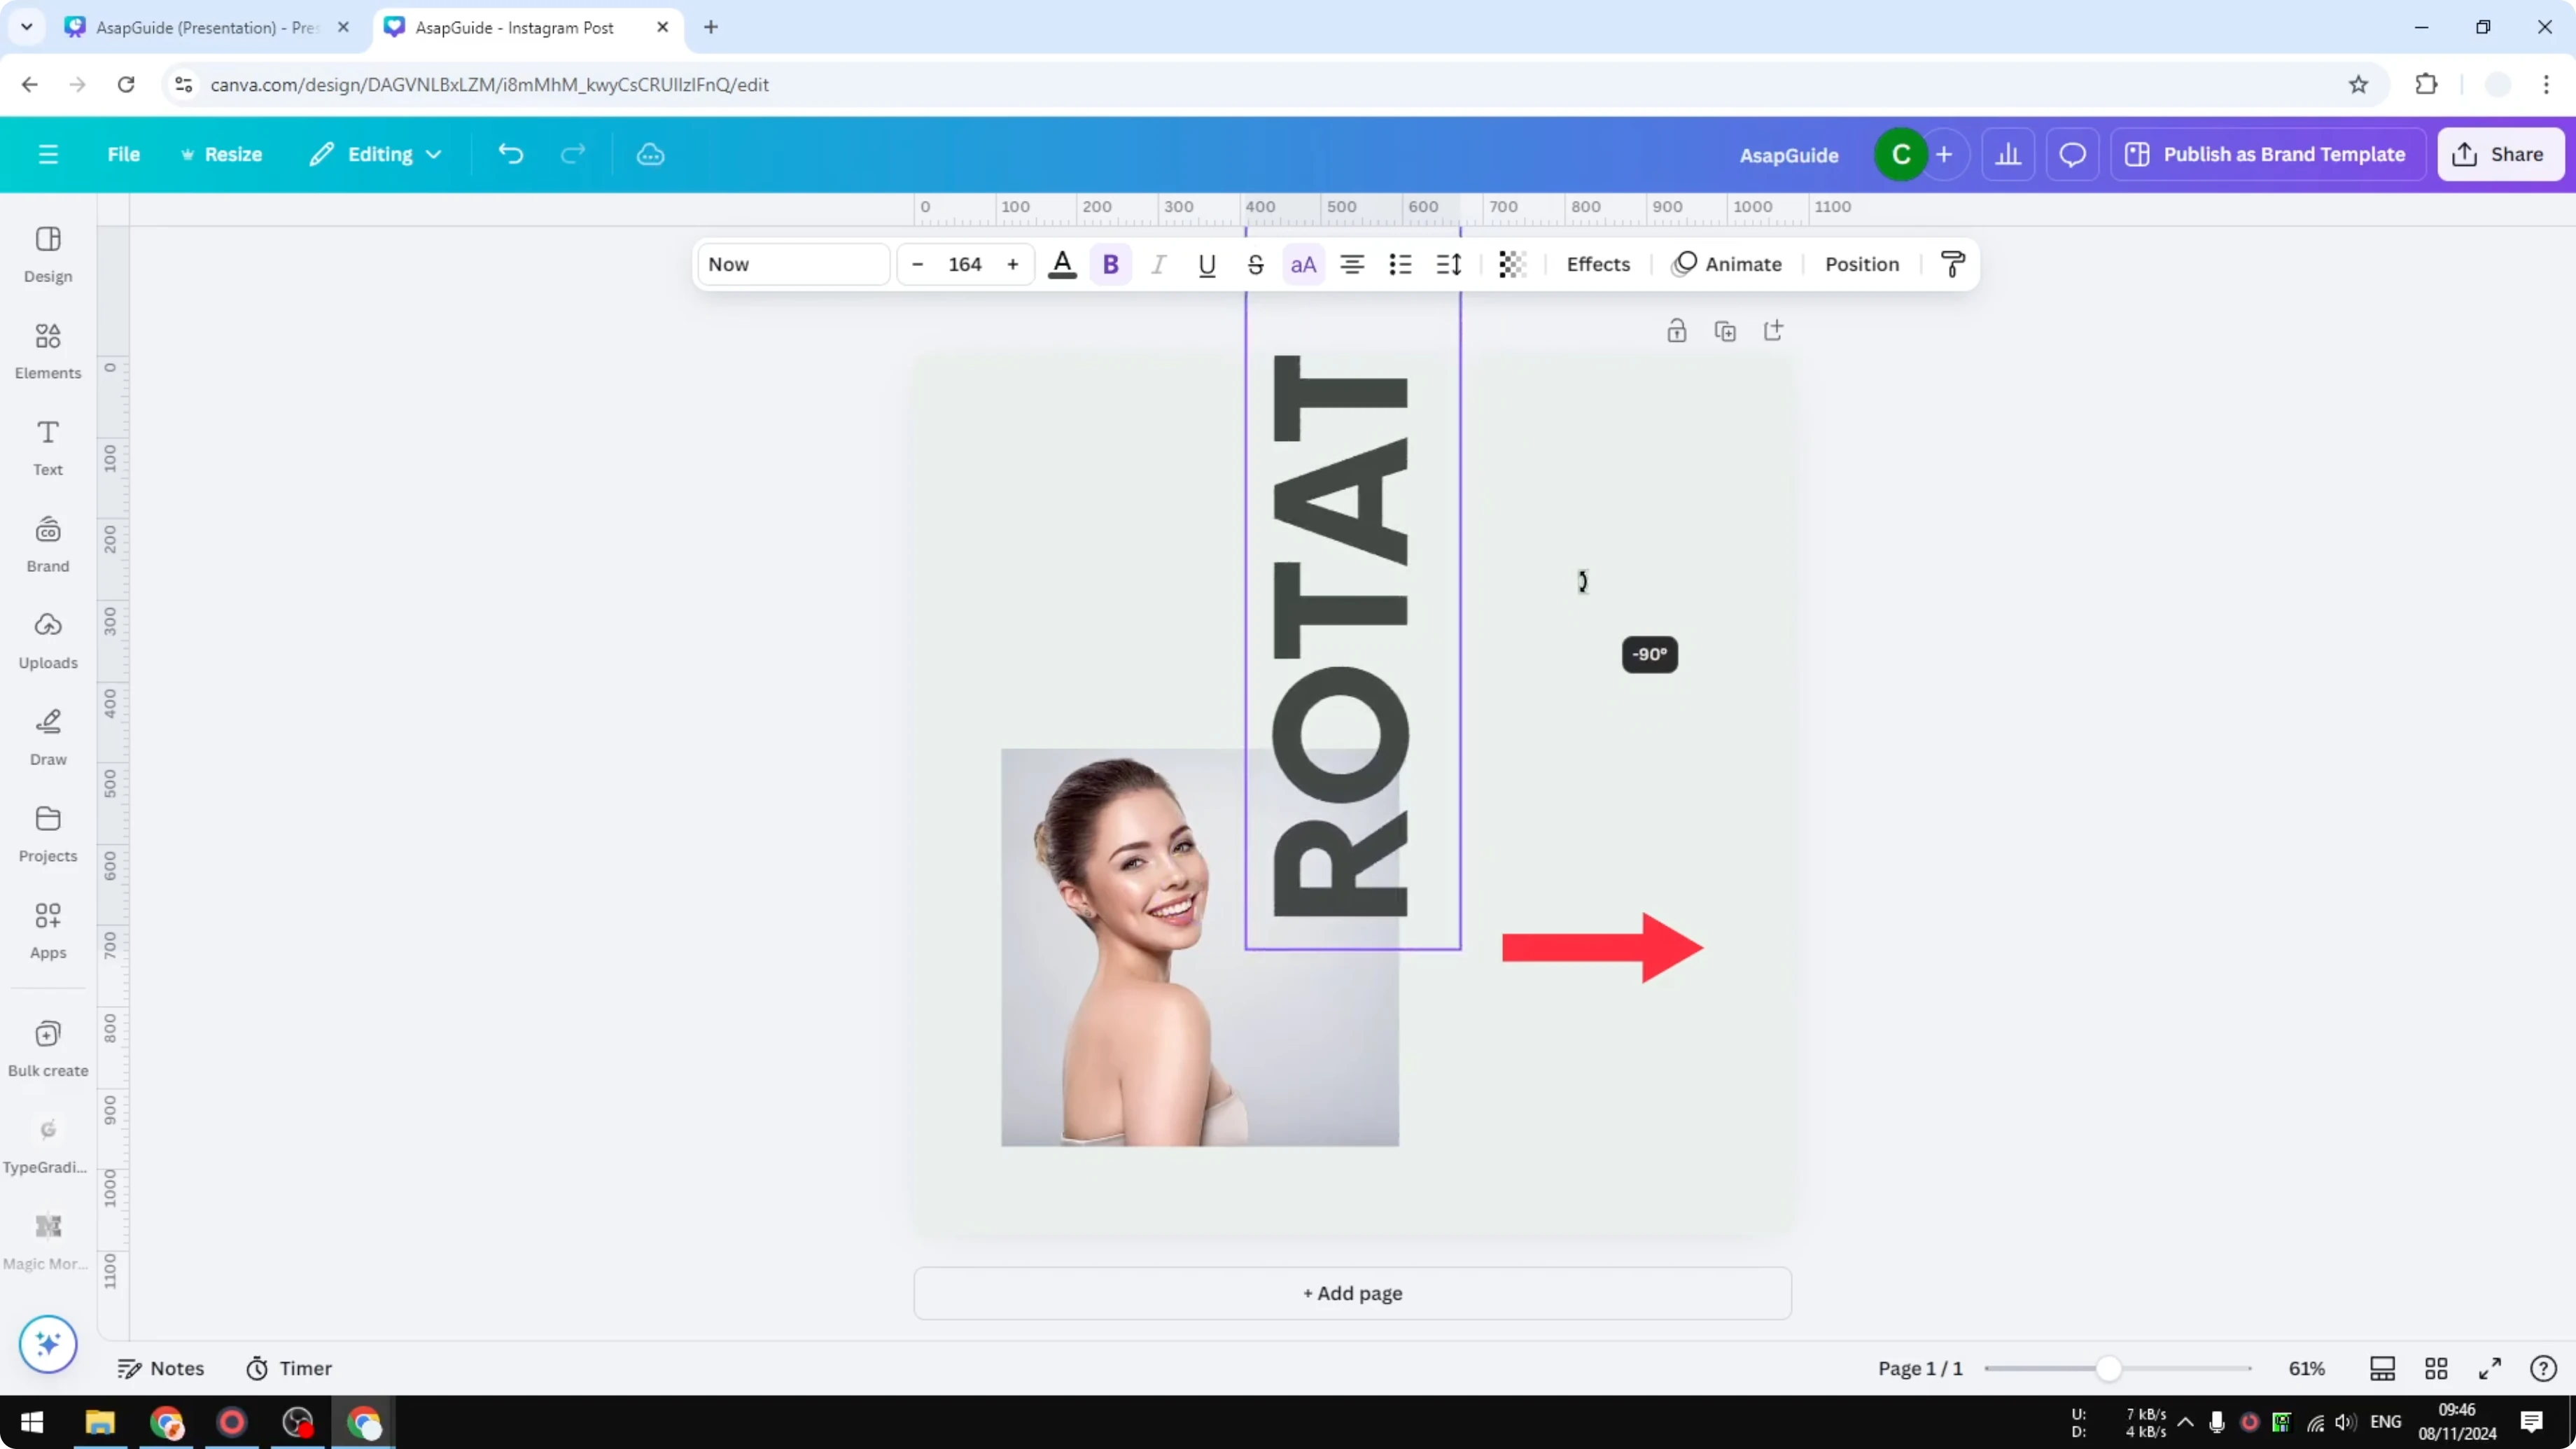Open the Elements panel in sidebar
Image resolution: width=2576 pixels, height=1449 pixels.
point(47,350)
